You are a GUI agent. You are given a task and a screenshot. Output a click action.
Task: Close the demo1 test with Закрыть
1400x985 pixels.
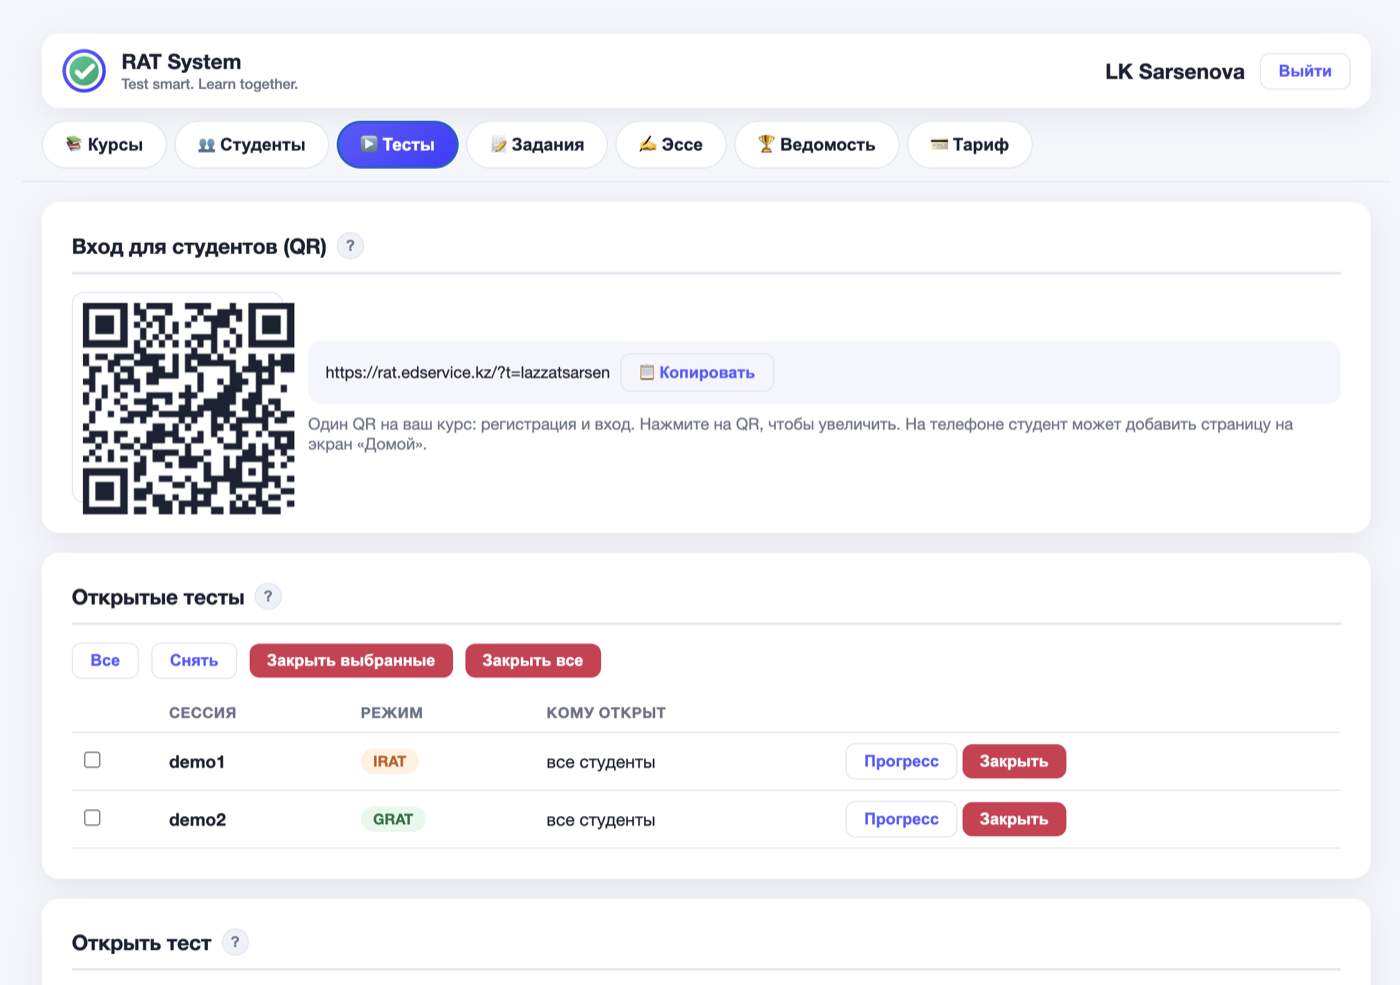coord(1014,761)
